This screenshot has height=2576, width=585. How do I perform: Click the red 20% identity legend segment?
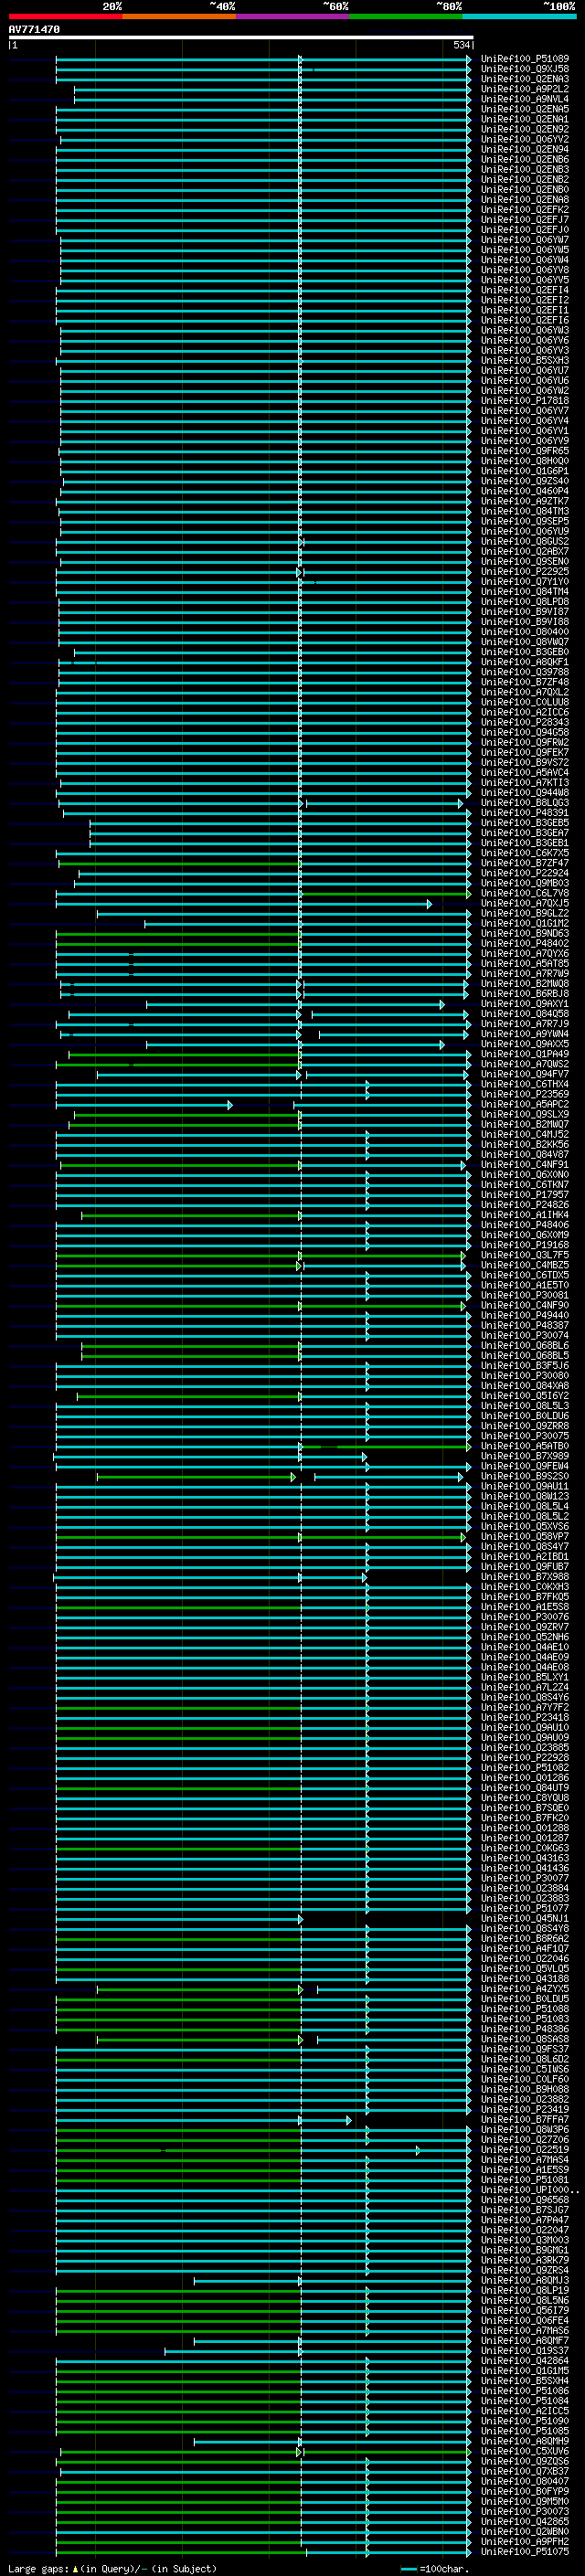click(66, 16)
